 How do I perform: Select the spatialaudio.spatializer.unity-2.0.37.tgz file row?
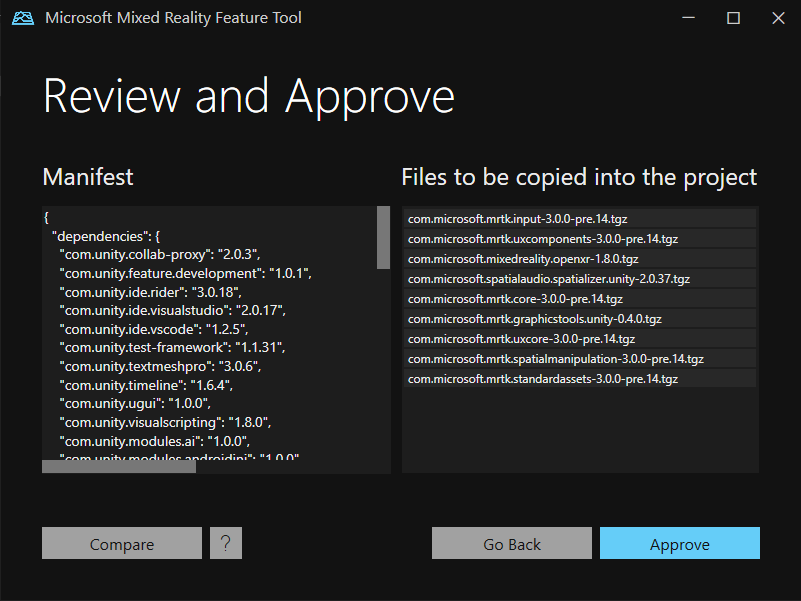pos(580,279)
